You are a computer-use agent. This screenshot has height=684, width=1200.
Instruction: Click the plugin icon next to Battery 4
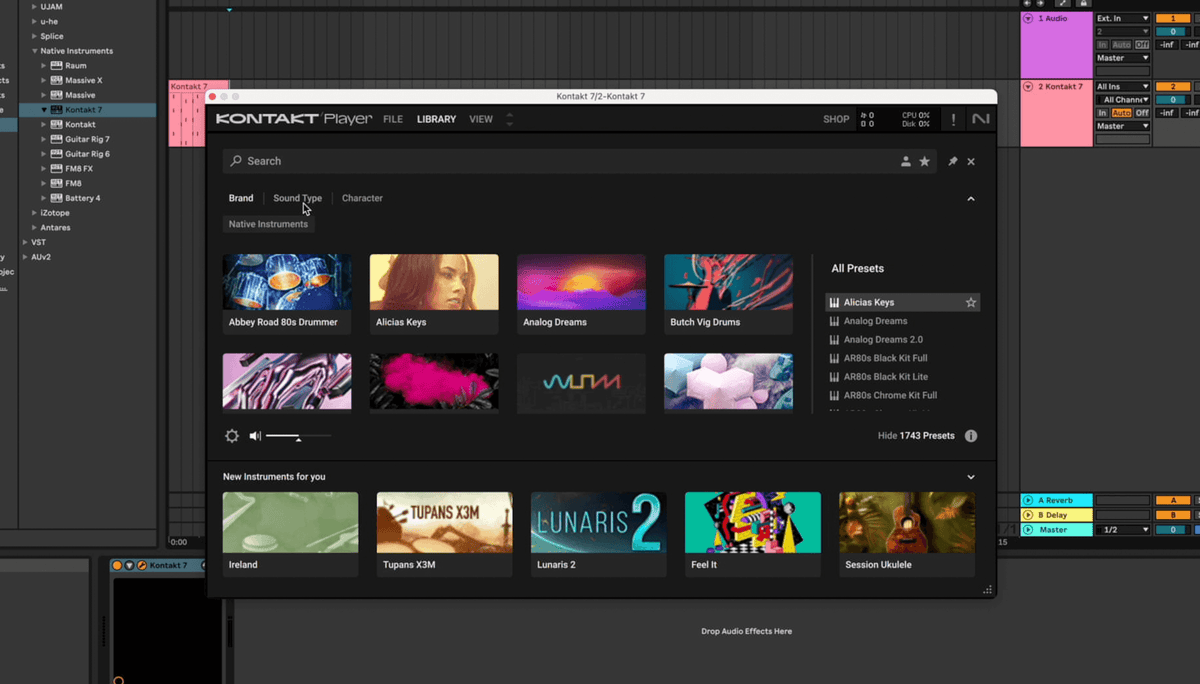[56, 198]
